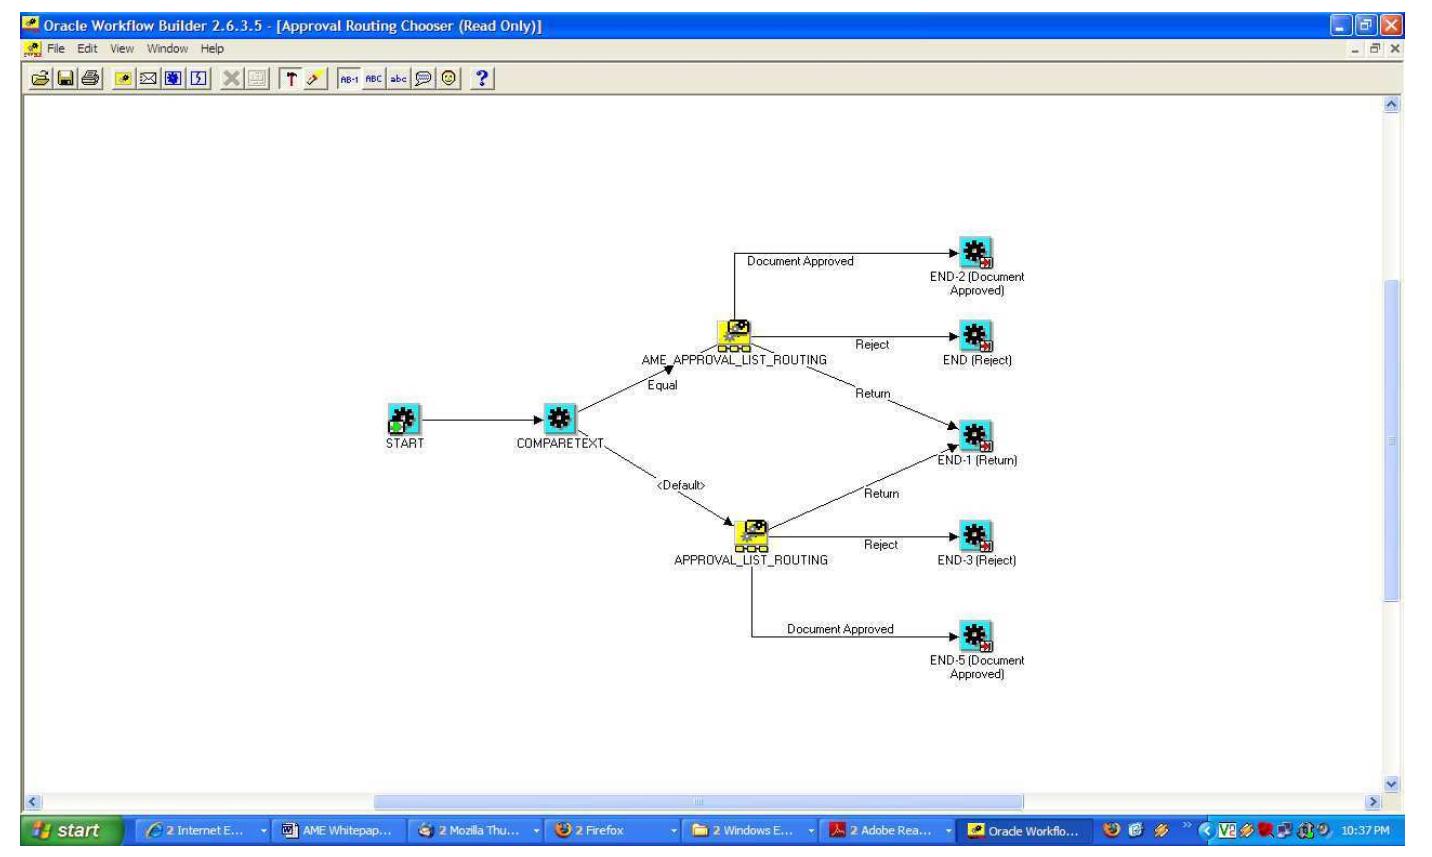The width and height of the screenshot is (1432, 857).
Task: Select the APPROVAL_LIST_ROUTING process node
Action: (x=752, y=536)
